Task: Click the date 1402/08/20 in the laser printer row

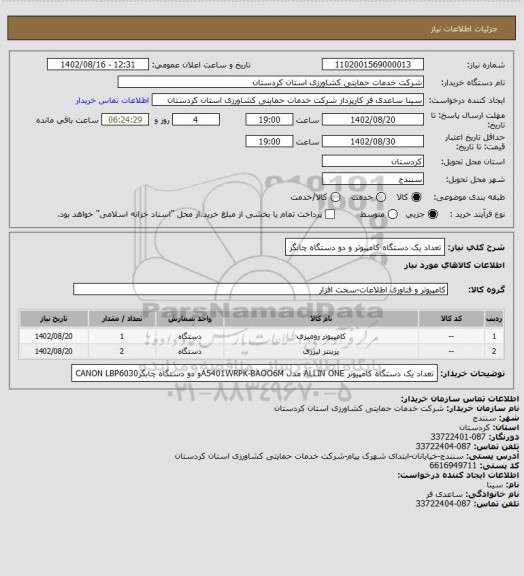Action: click(x=54, y=351)
